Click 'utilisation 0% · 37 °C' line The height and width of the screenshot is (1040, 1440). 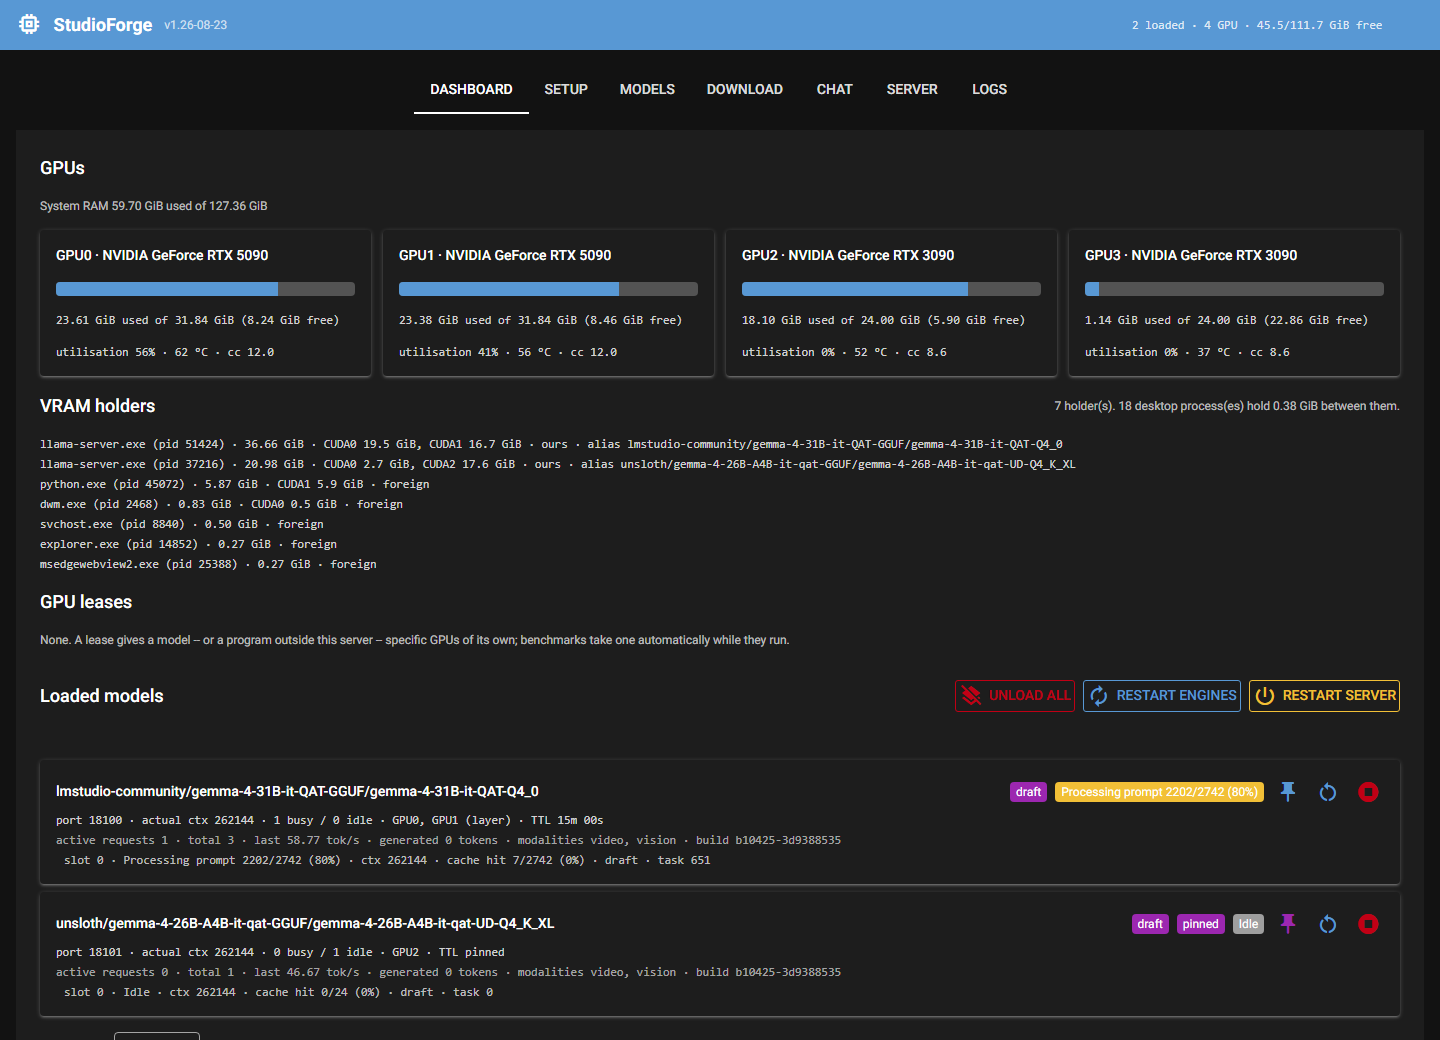(1187, 352)
